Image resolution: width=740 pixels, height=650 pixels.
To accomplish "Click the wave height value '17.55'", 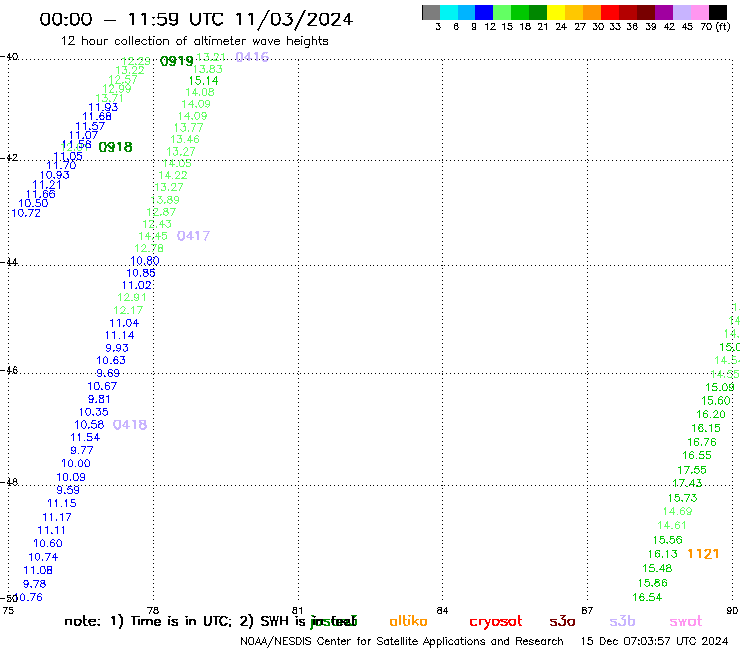I will pos(692,470).
